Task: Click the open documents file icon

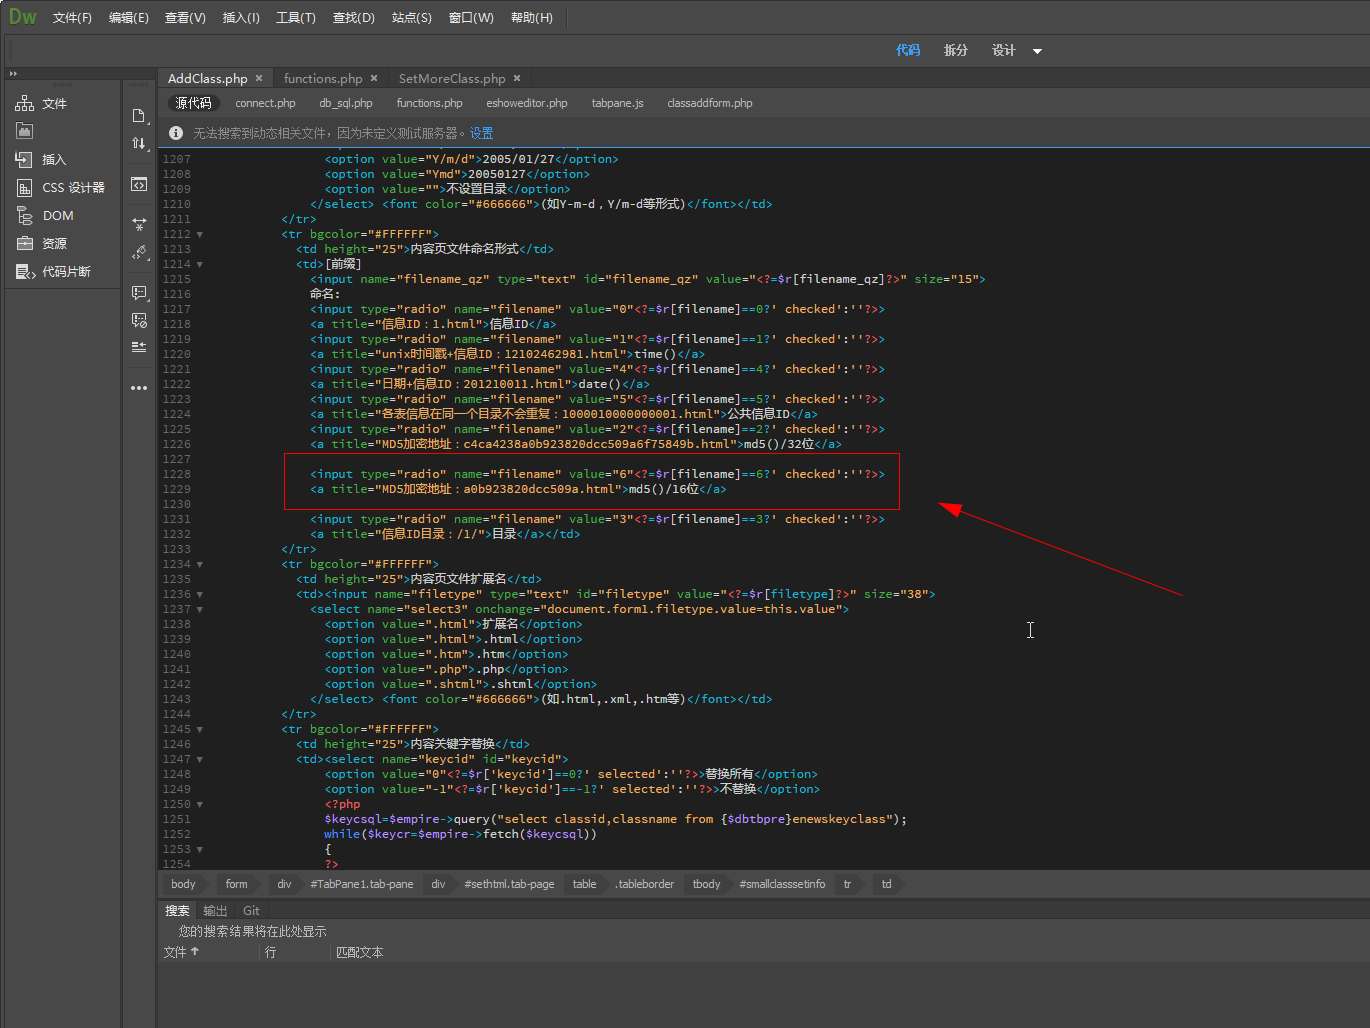Action: pyautogui.click(x=139, y=116)
